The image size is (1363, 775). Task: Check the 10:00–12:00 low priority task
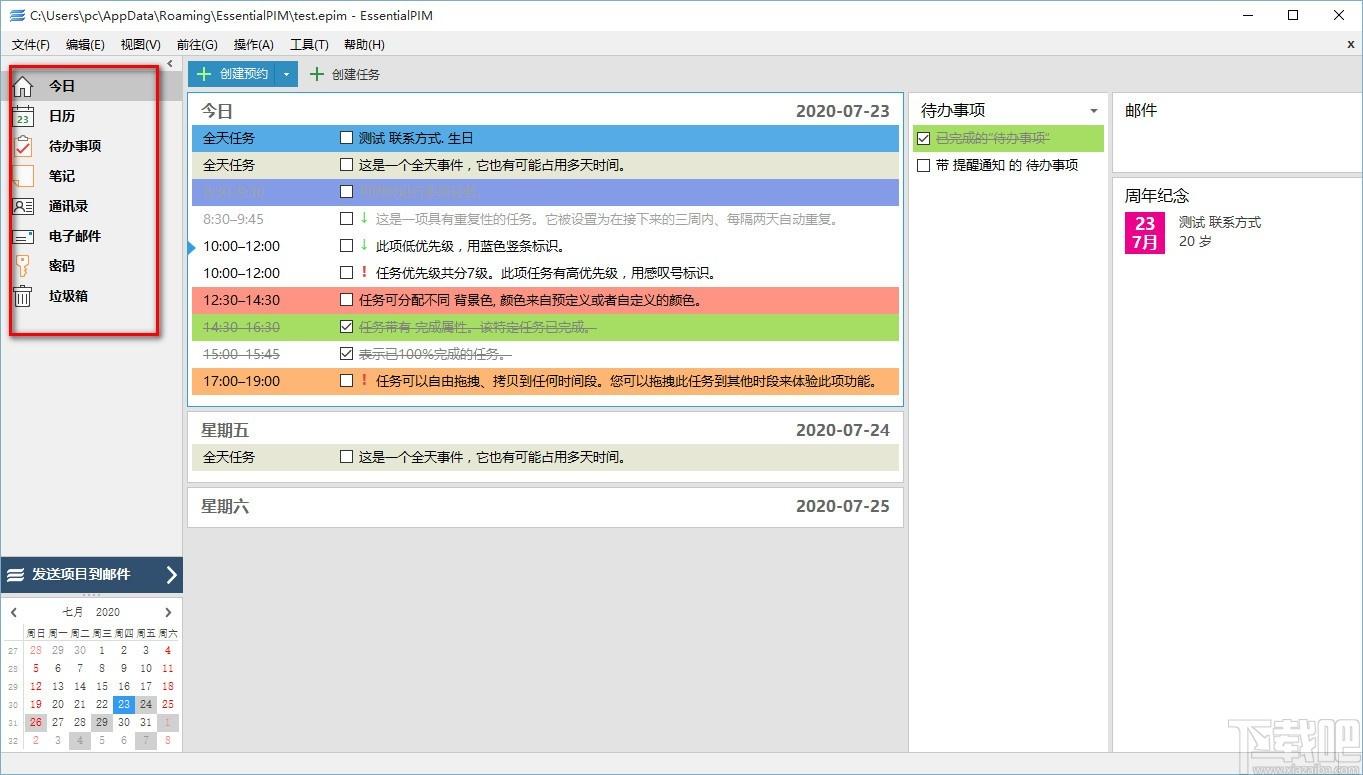[x=346, y=246]
